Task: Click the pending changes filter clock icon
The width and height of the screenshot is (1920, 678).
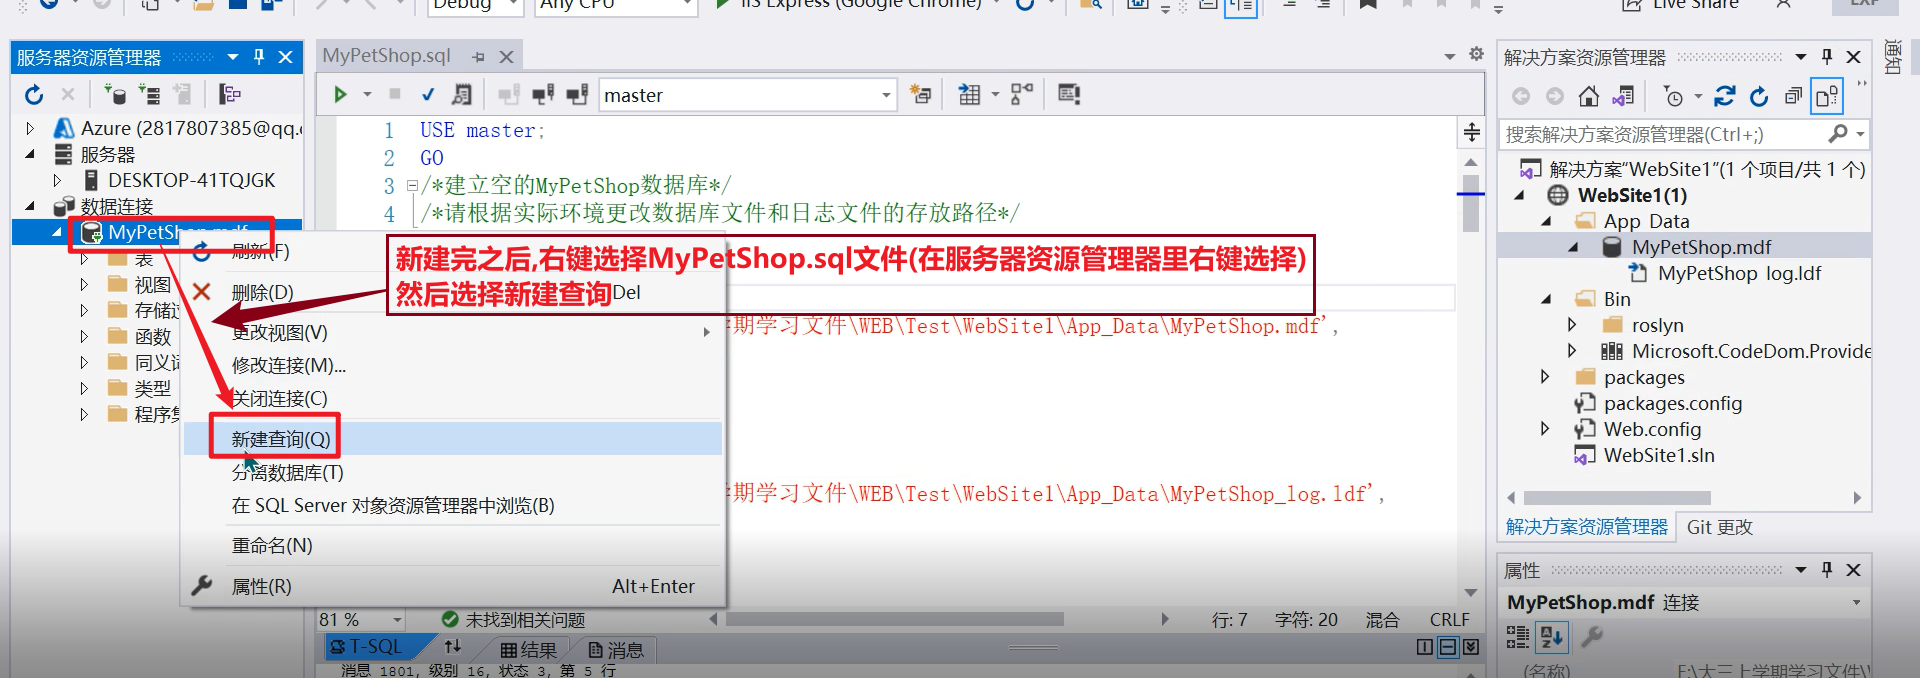Action: click(x=1673, y=96)
